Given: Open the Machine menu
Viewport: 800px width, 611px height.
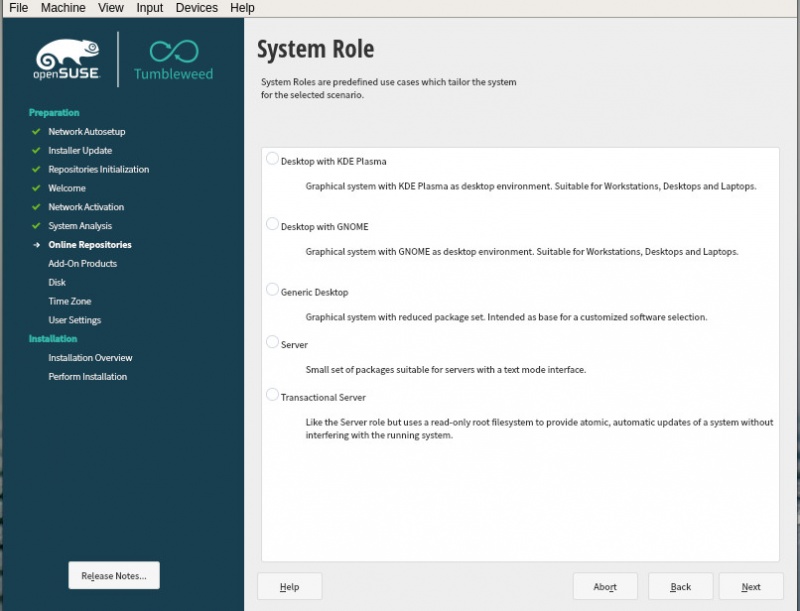Looking at the screenshot, I should 63,8.
